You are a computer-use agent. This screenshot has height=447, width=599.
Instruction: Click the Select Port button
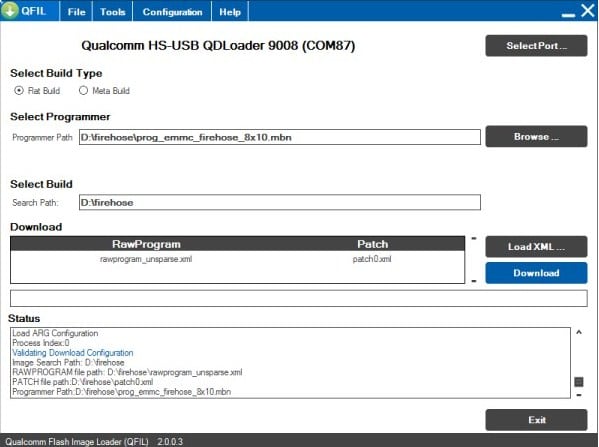[x=536, y=46]
